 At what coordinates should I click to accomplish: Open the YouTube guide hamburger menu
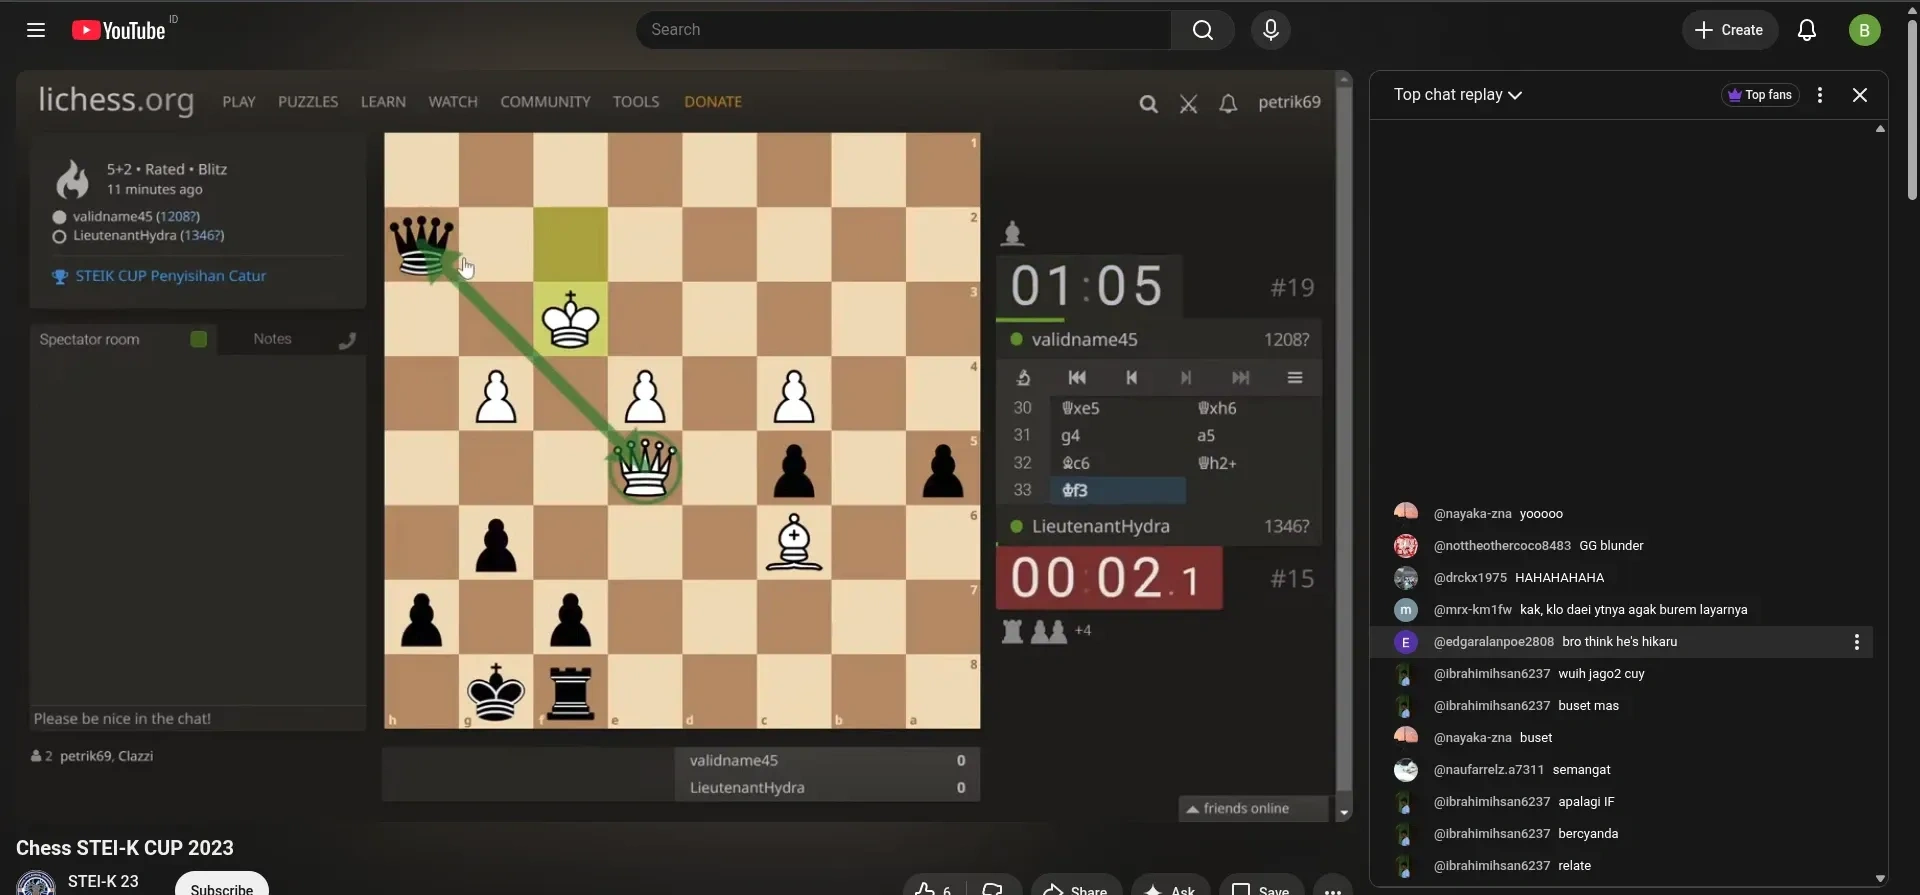coord(36,30)
